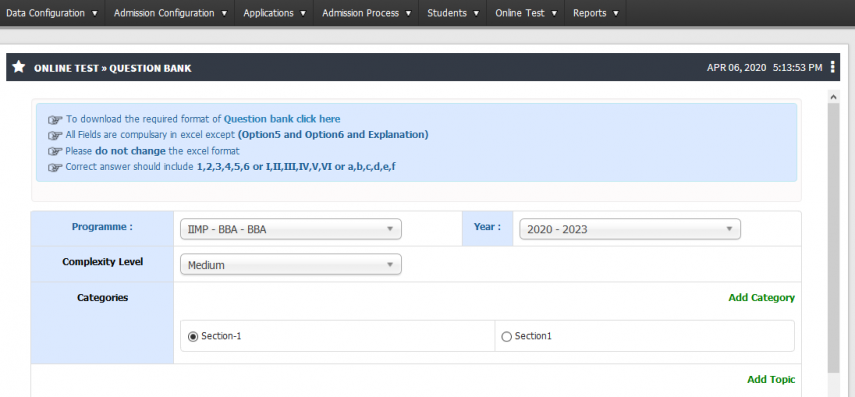This screenshot has height=397, width=855.
Task: Open the Year dropdown 2020 - 2023
Action: (630, 229)
